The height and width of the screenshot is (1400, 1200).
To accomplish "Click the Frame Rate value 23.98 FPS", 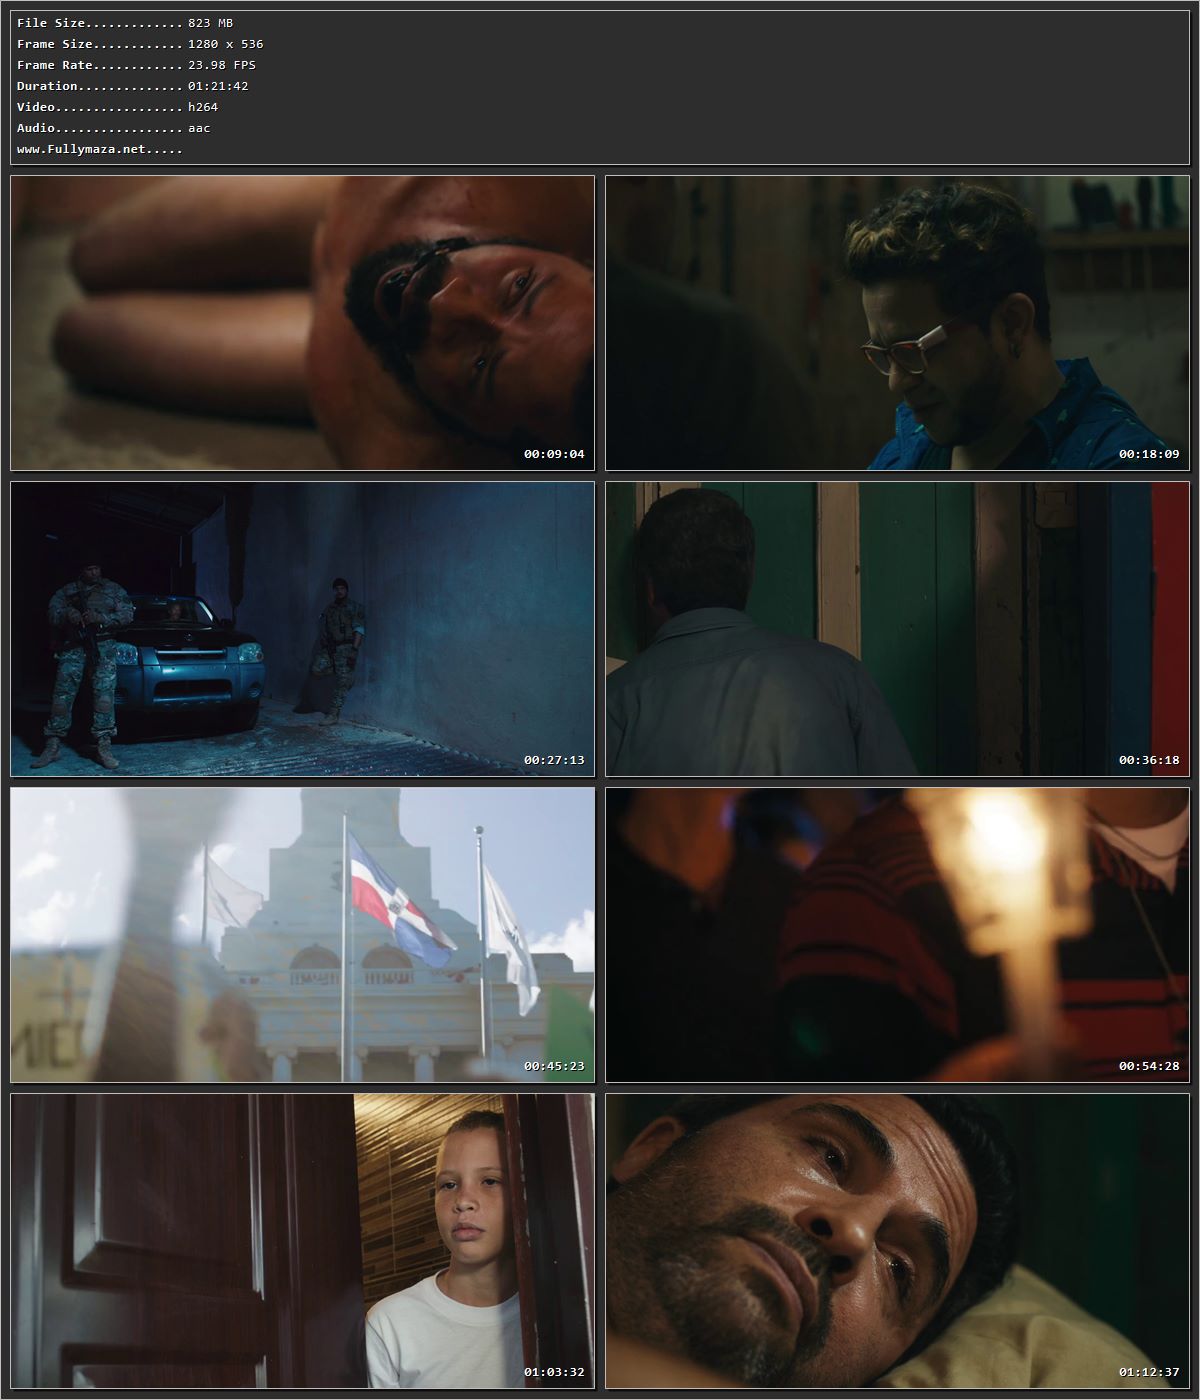I will [222, 65].
